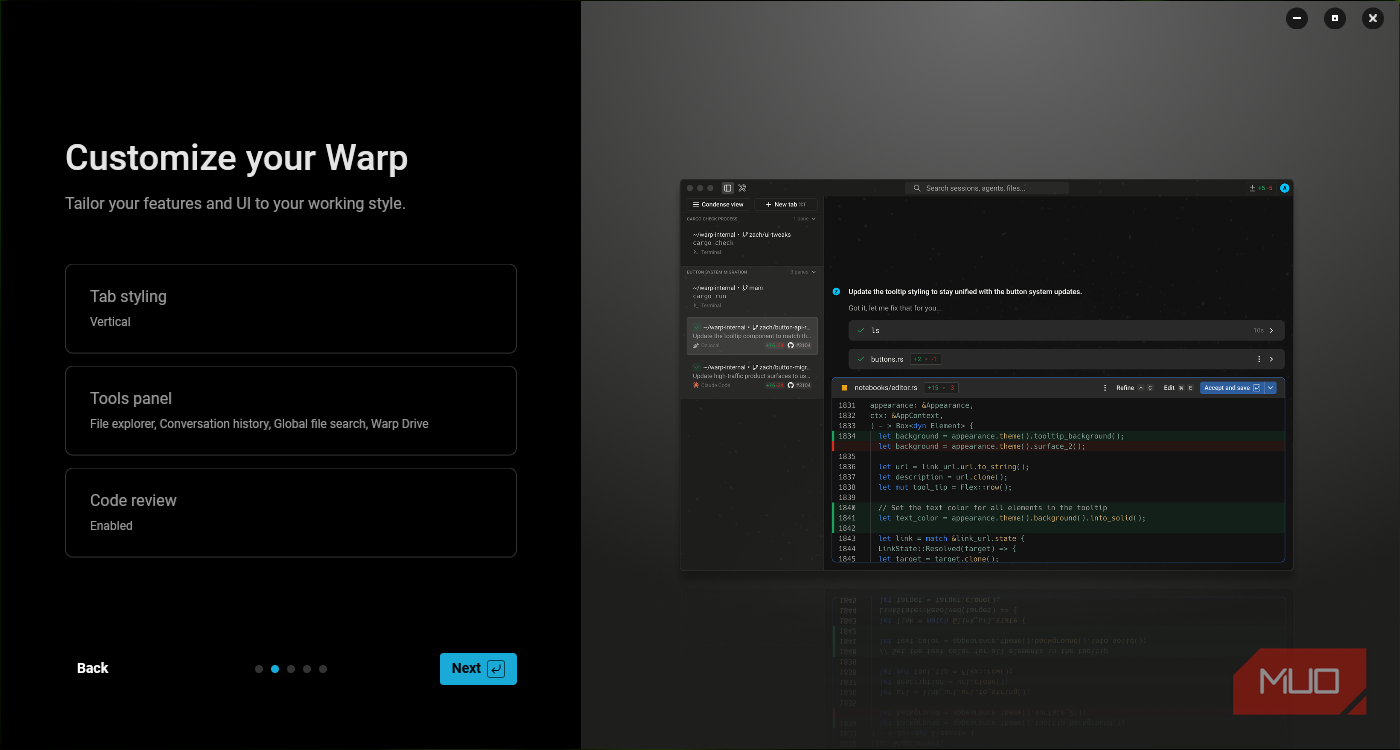This screenshot has height=750, width=1400.
Task: Open the dropdown arrow beside Accept and save
Action: point(1271,388)
